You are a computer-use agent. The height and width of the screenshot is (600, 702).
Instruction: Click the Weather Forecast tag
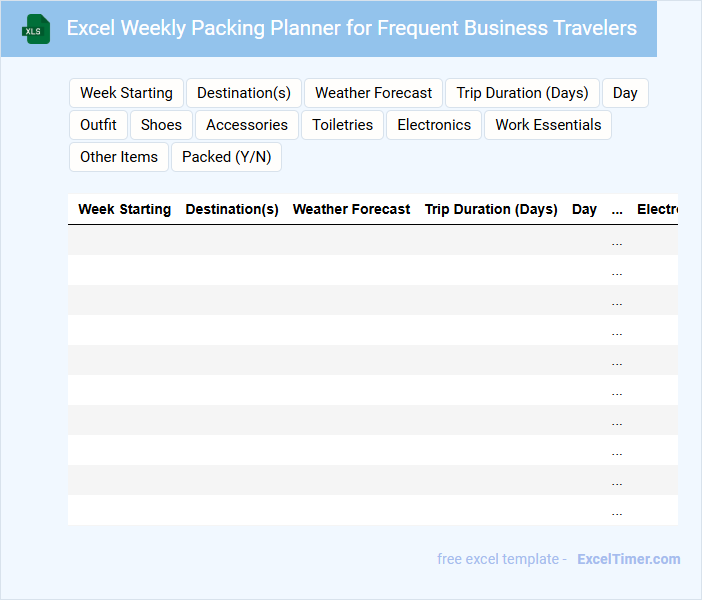pyautogui.click(x=373, y=93)
